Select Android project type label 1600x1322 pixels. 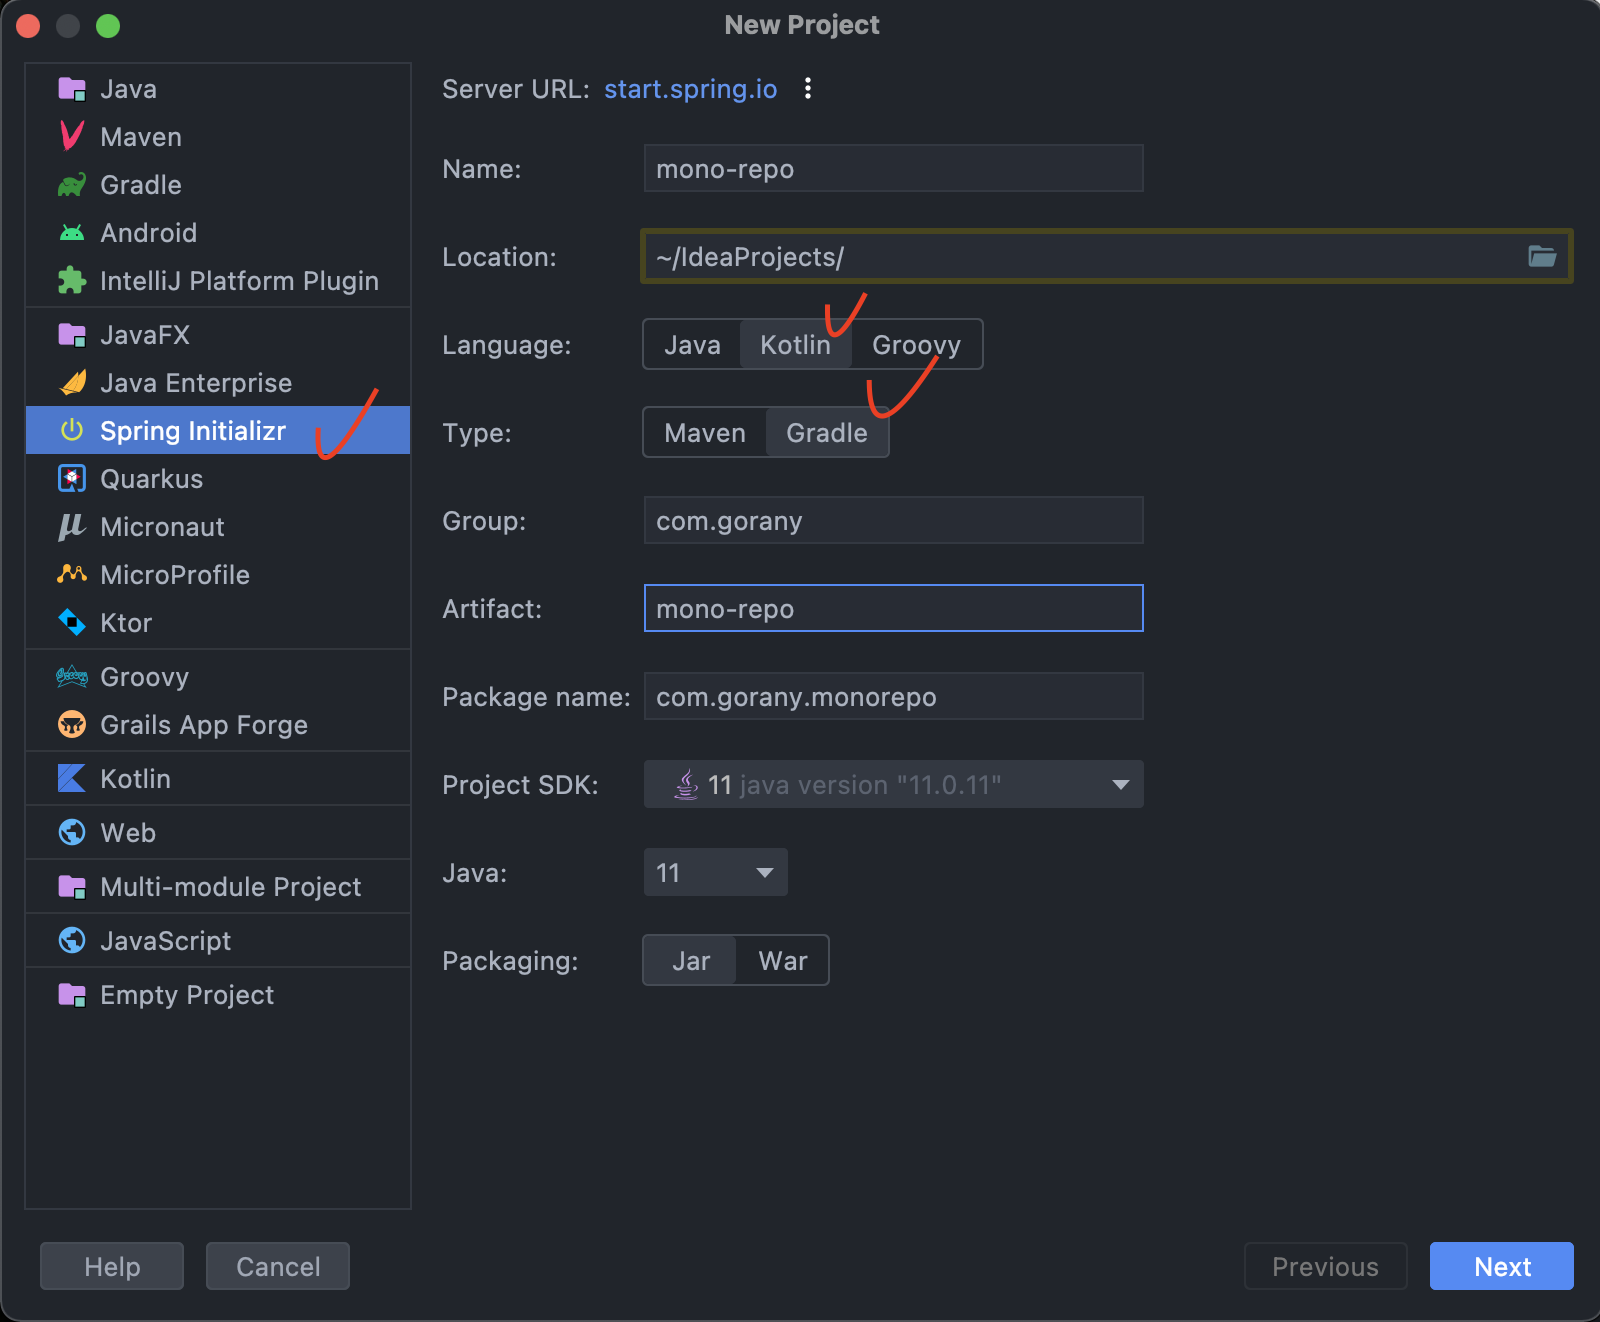148,233
